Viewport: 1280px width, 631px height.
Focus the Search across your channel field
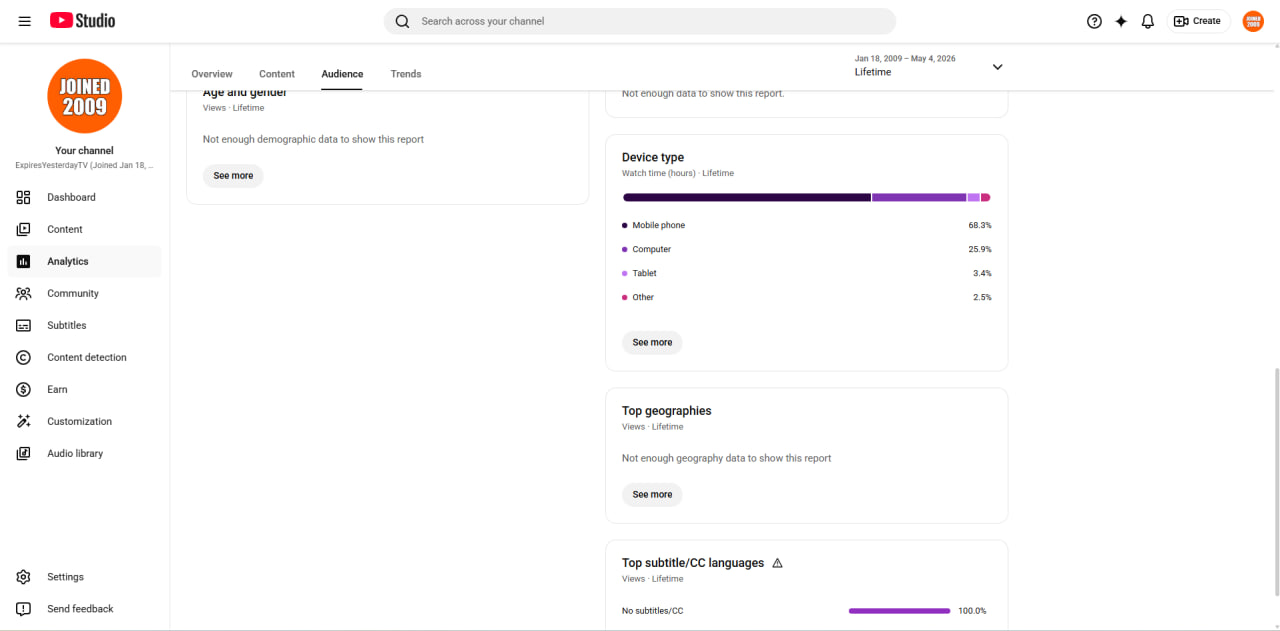point(640,21)
